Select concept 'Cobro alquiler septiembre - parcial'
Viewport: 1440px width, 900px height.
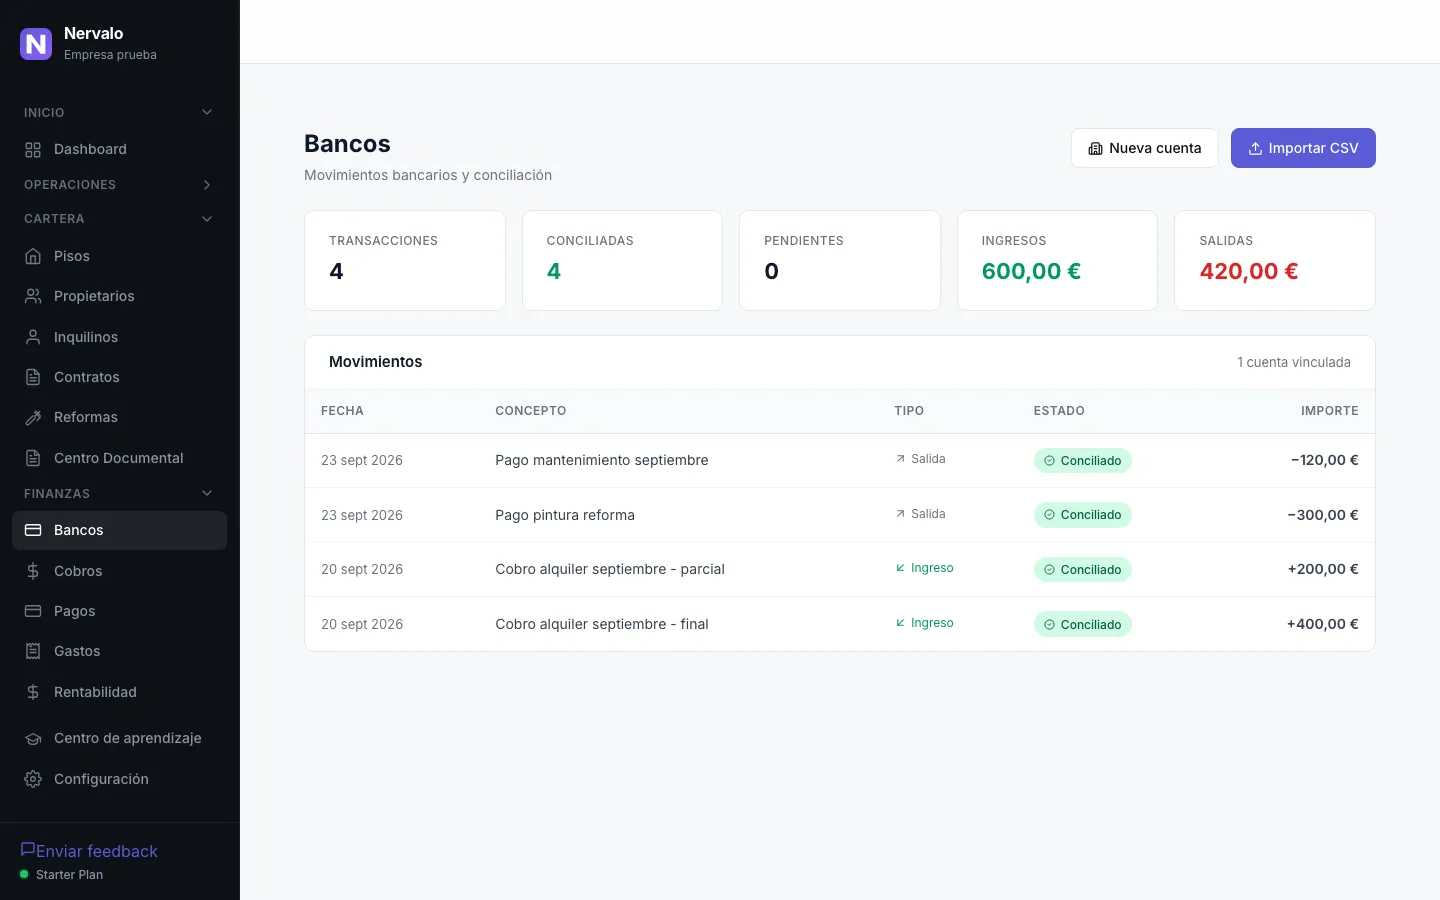(610, 569)
